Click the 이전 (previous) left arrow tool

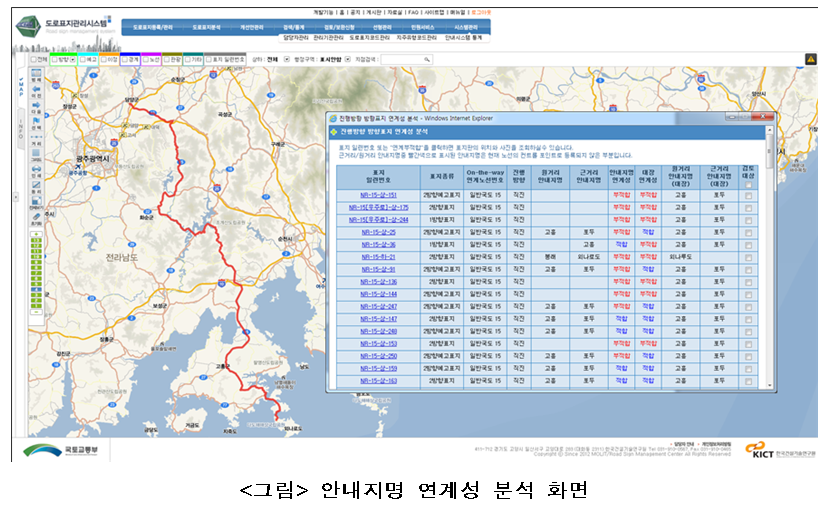coord(37,92)
